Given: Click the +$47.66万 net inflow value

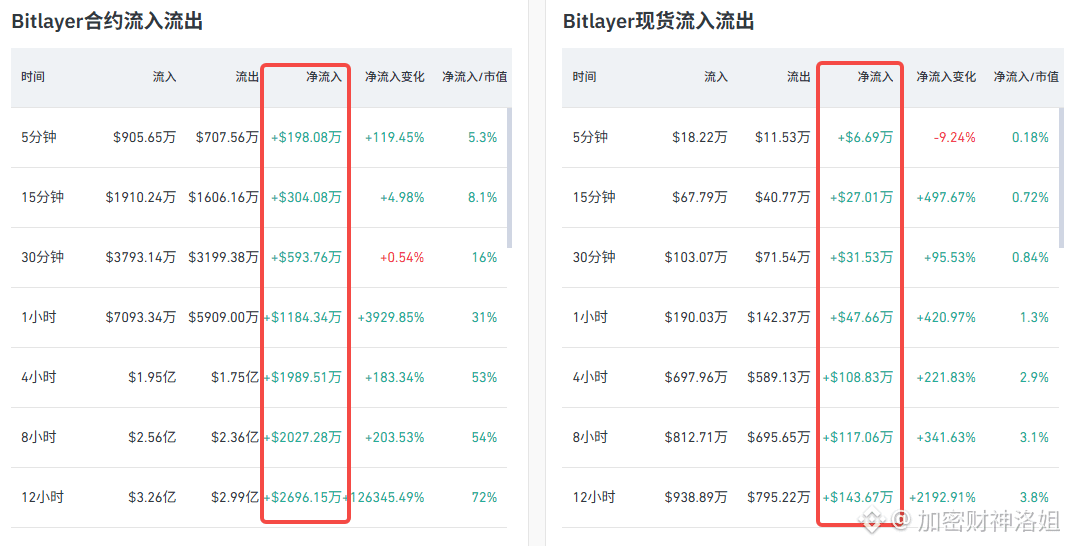Looking at the screenshot, I should 862,317.
